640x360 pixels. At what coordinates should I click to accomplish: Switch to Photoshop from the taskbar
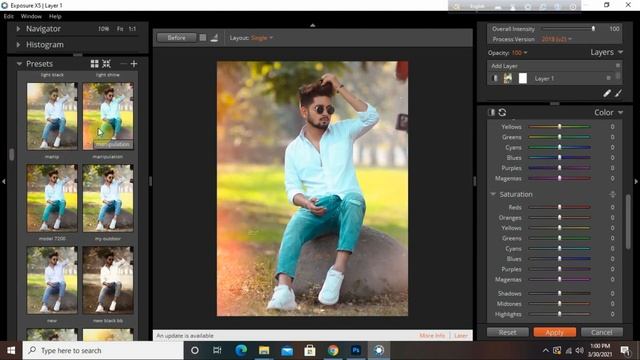[x=356, y=350]
